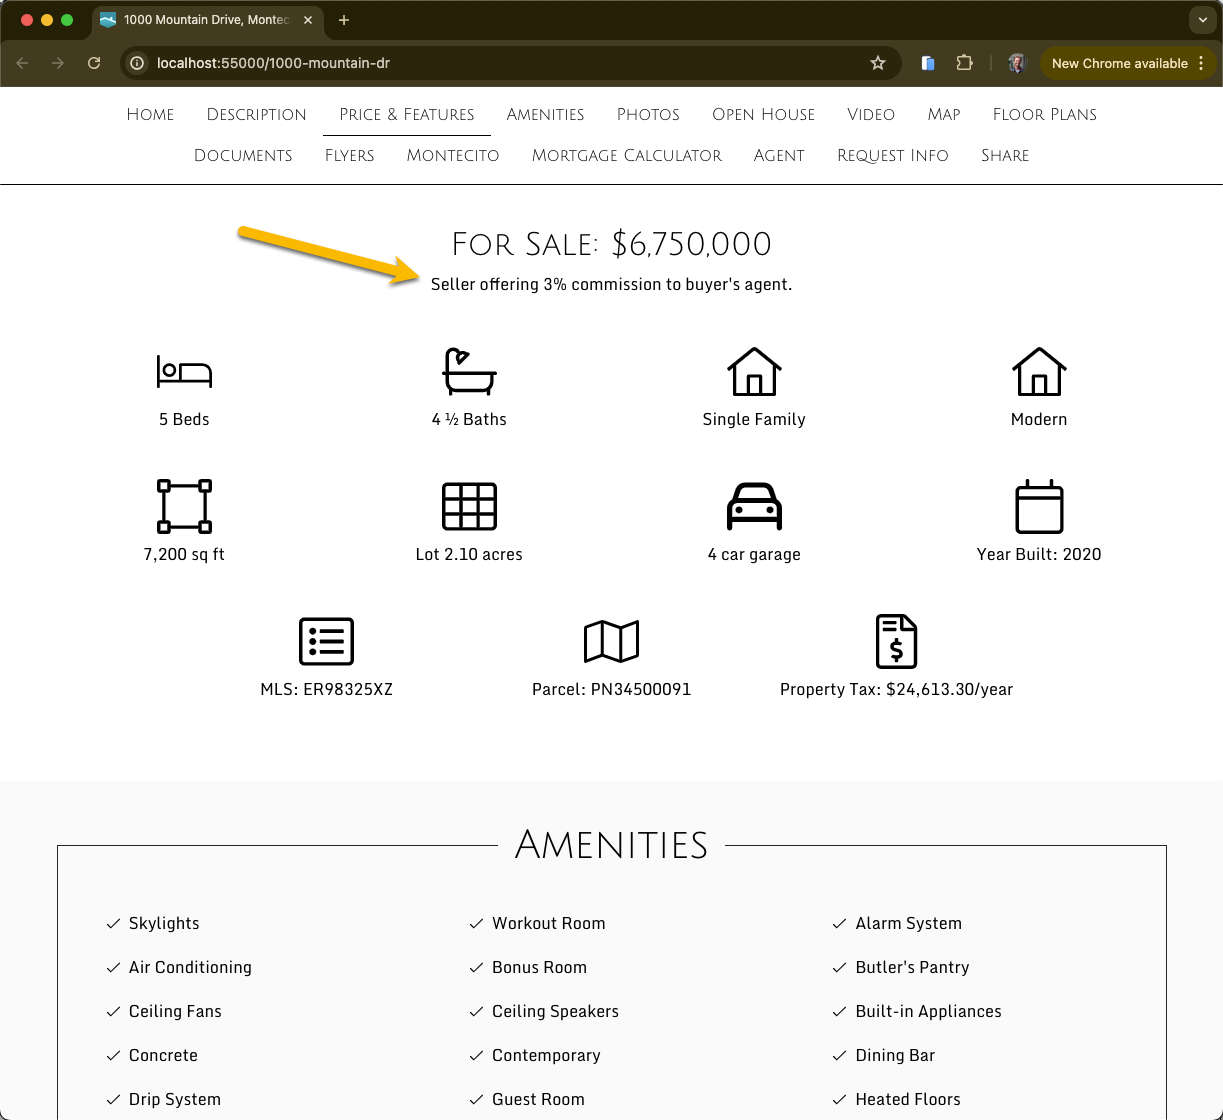Image resolution: width=1223 pixels, height=1120 pixels.
Task: Click the Guest Room amenity
Action: [538, 1099]
